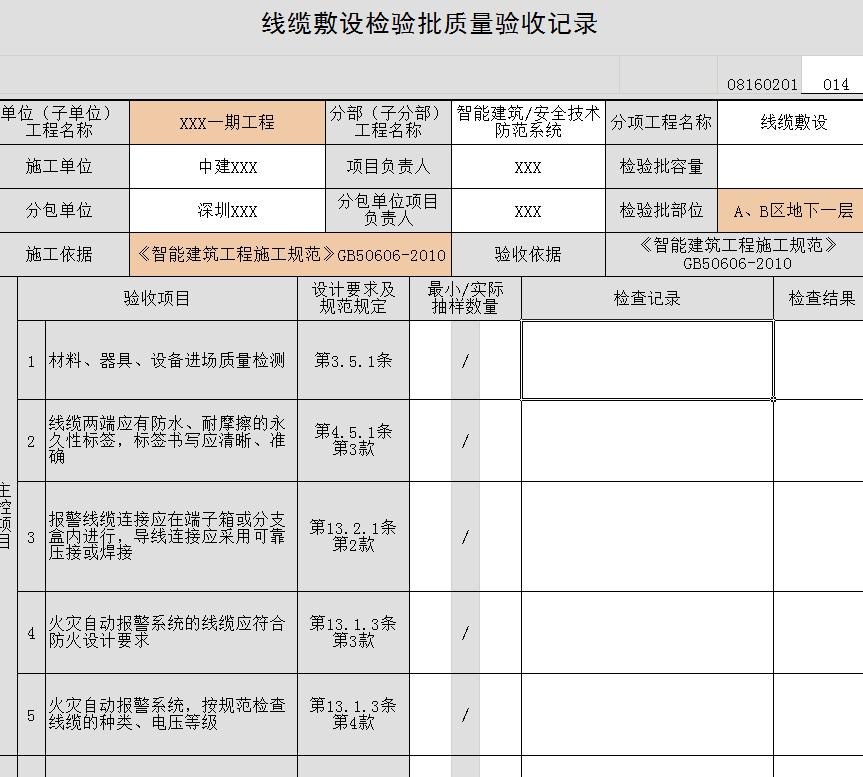Viewport: 863px width, 777px height.
Task: Select the 第3.5.1条 clause cell
Action: 353,360
